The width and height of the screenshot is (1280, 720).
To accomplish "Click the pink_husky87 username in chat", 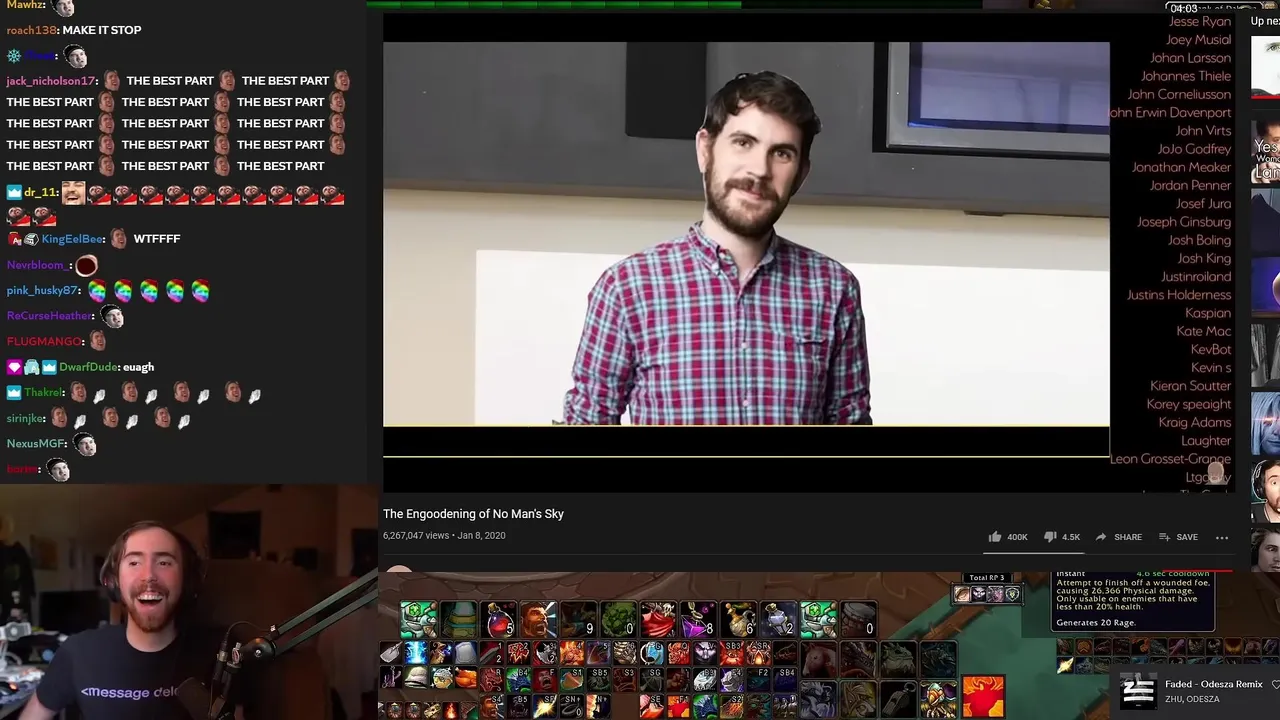I will click(x=42, y=290).
